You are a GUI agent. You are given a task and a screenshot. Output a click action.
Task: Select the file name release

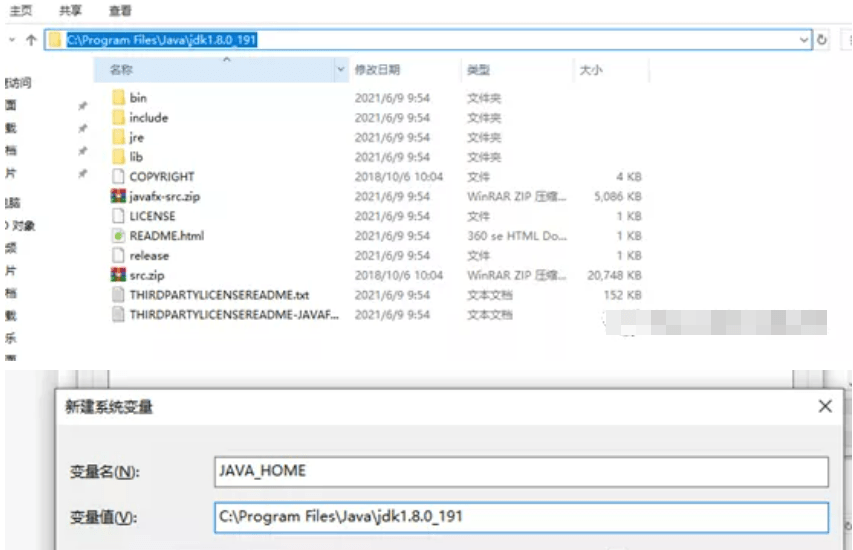(149, 256)
